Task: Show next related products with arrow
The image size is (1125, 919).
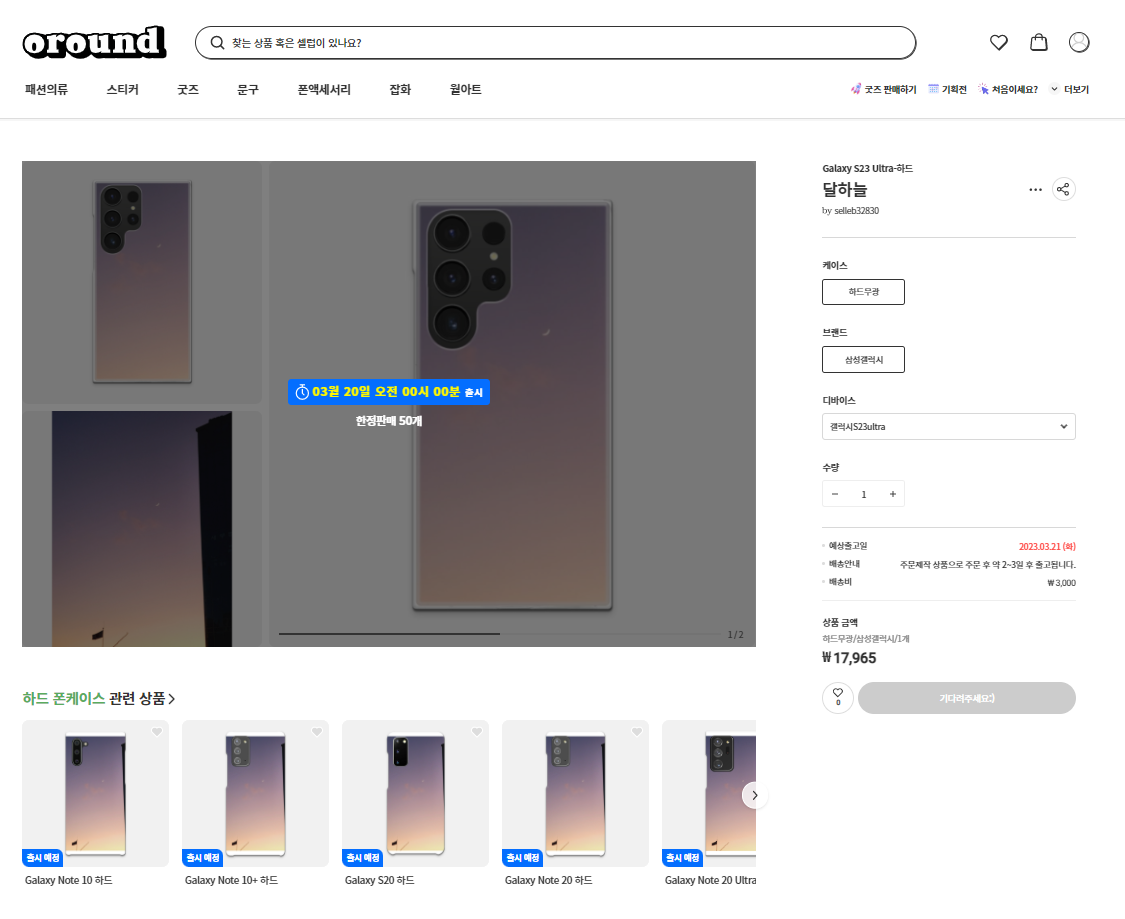Action: [755, 795]
